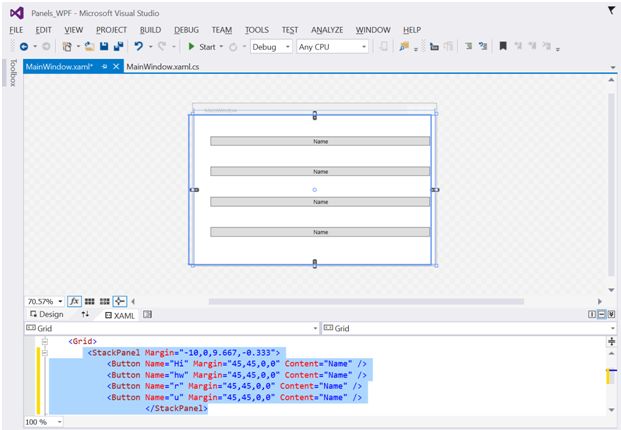
Task: Open the BUILD menu
Action: coord(150,30)
